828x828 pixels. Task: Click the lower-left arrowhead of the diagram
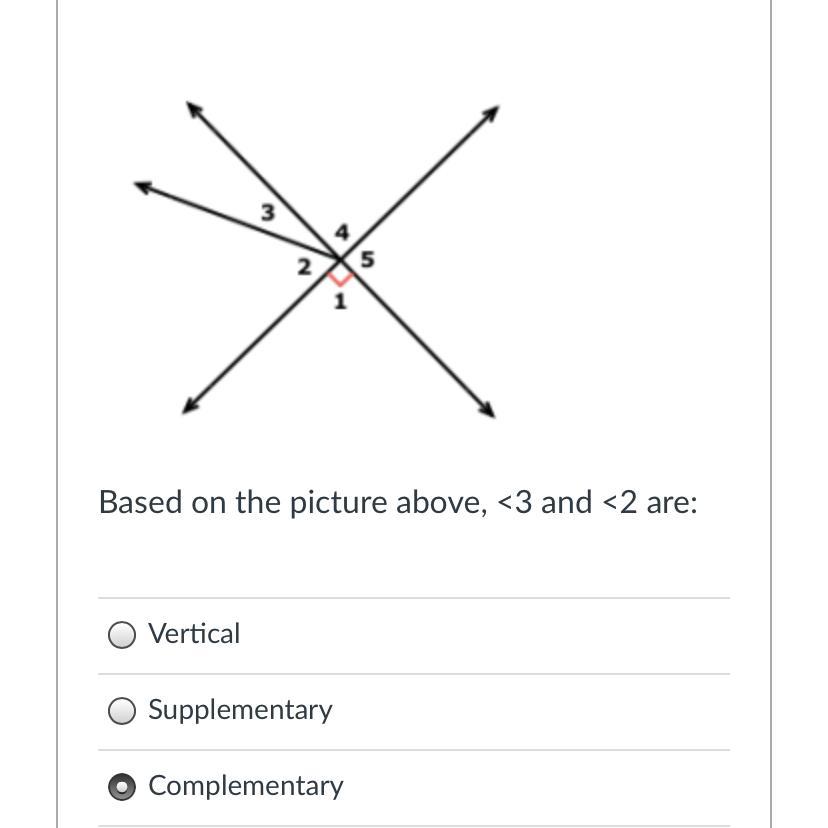click(x=189, y=405)
